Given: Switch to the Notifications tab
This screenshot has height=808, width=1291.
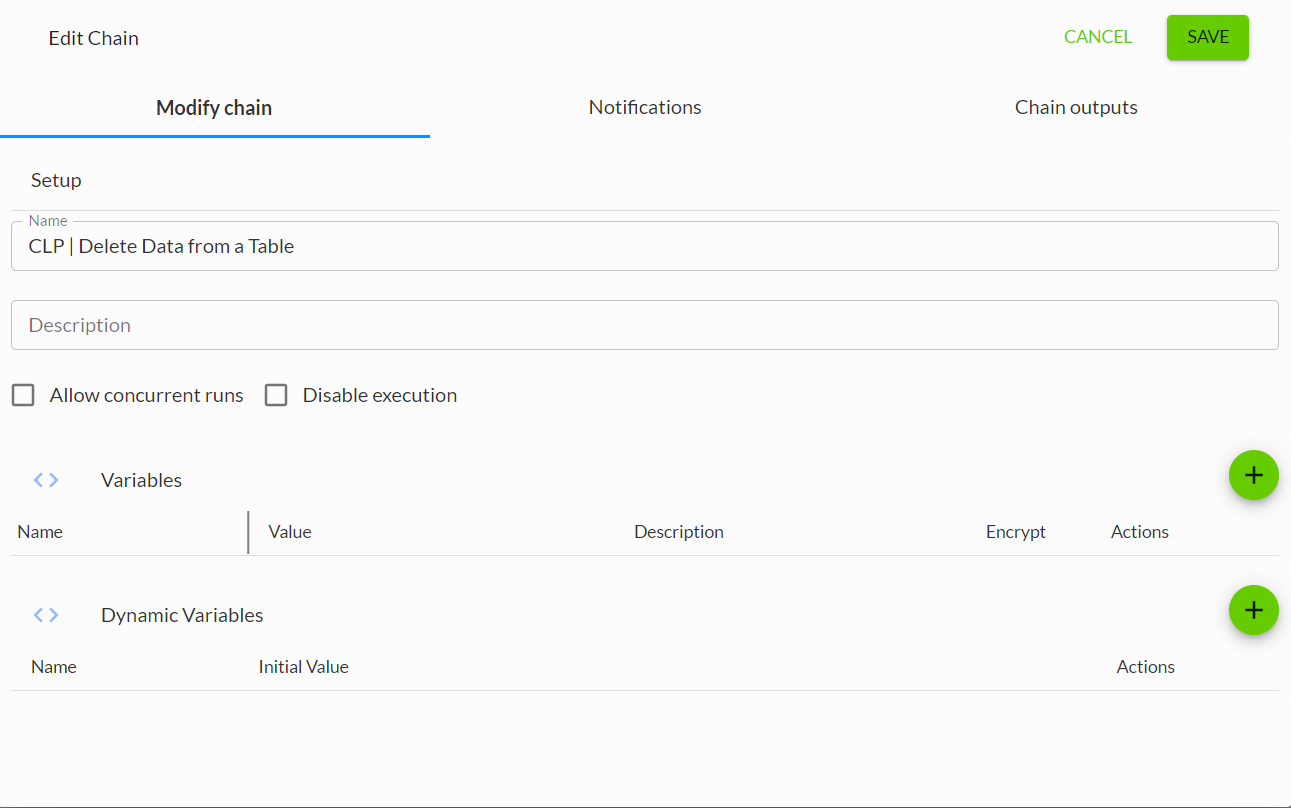Looking at the screenshot, I should [x=644, y=107].
